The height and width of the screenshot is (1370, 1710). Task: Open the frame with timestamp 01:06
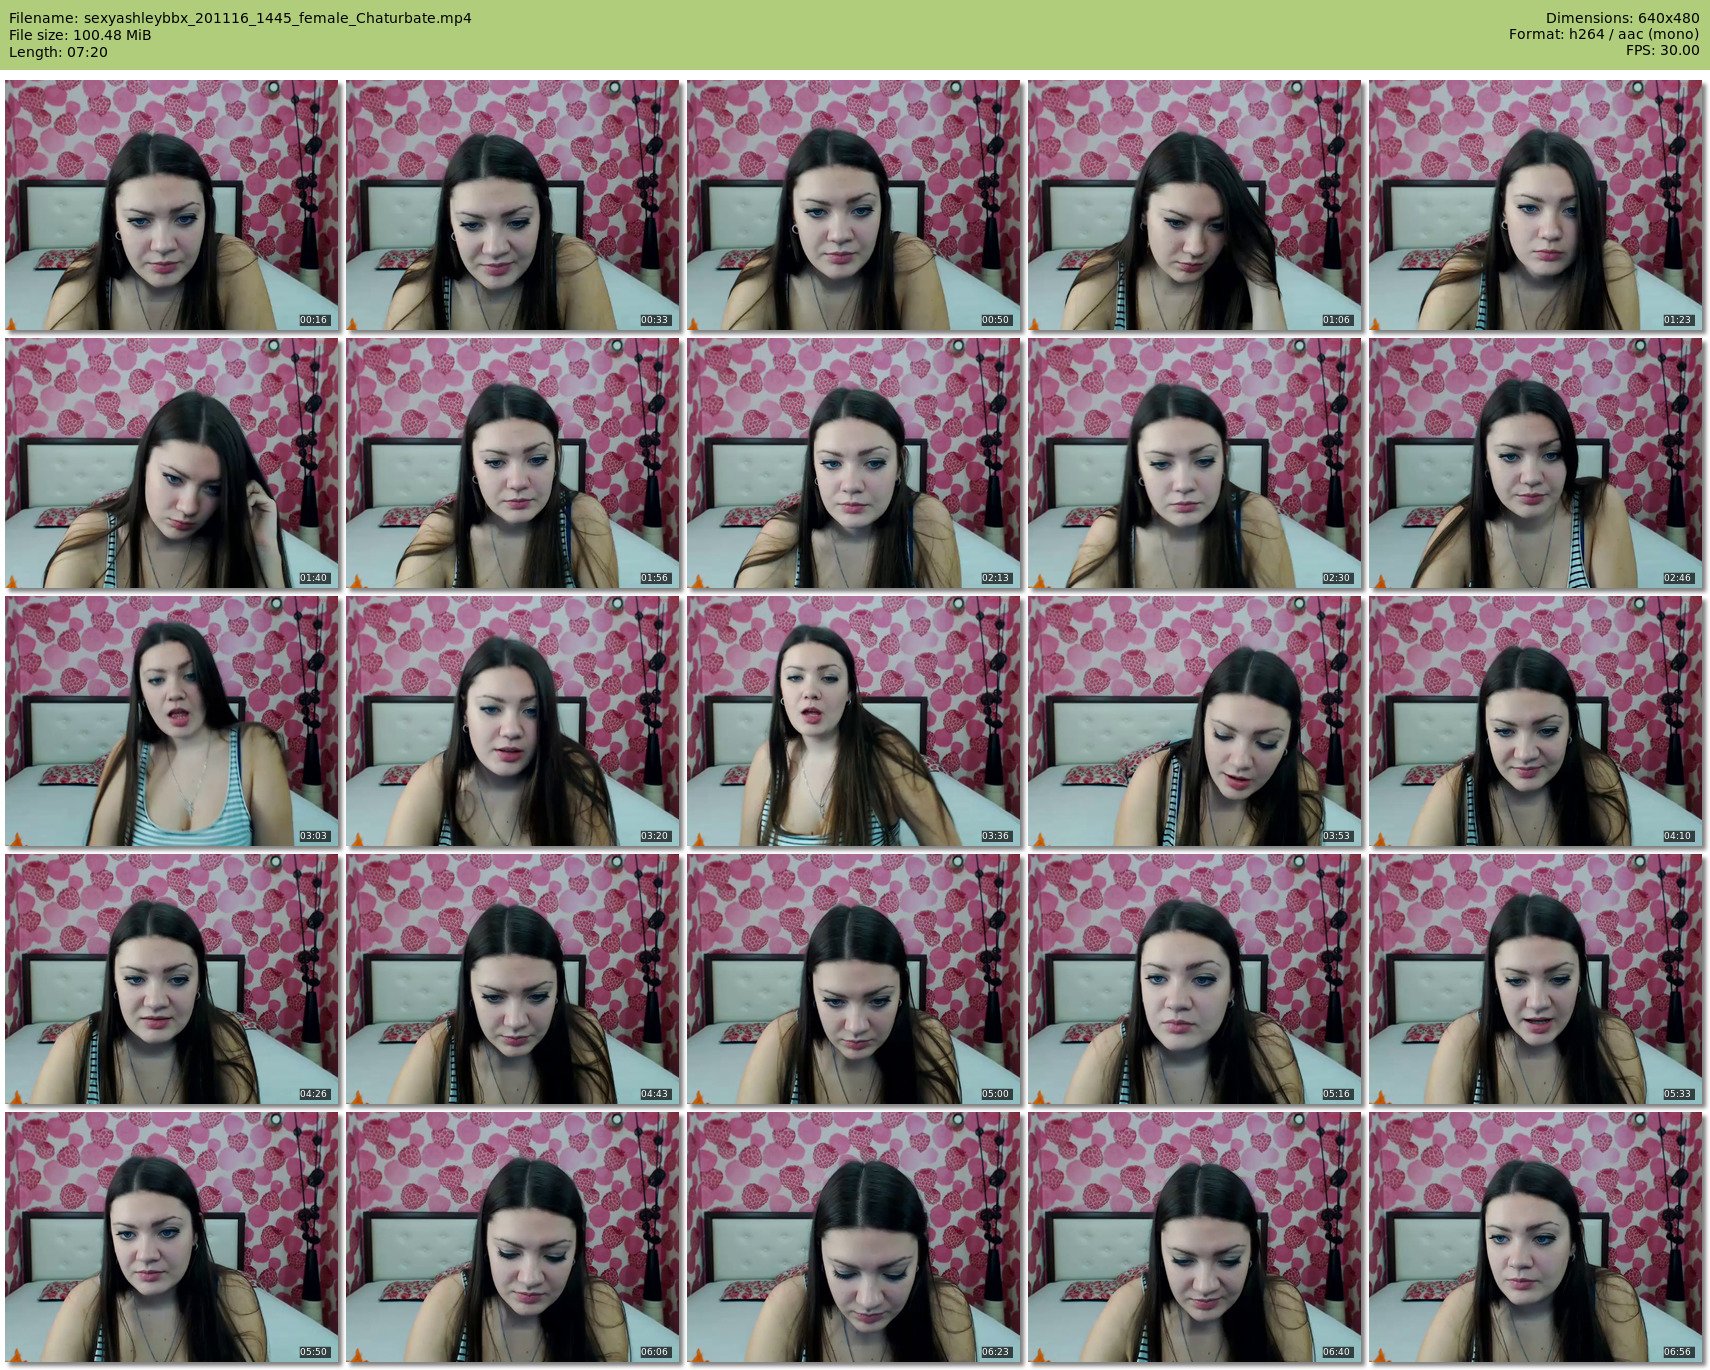1195,206
